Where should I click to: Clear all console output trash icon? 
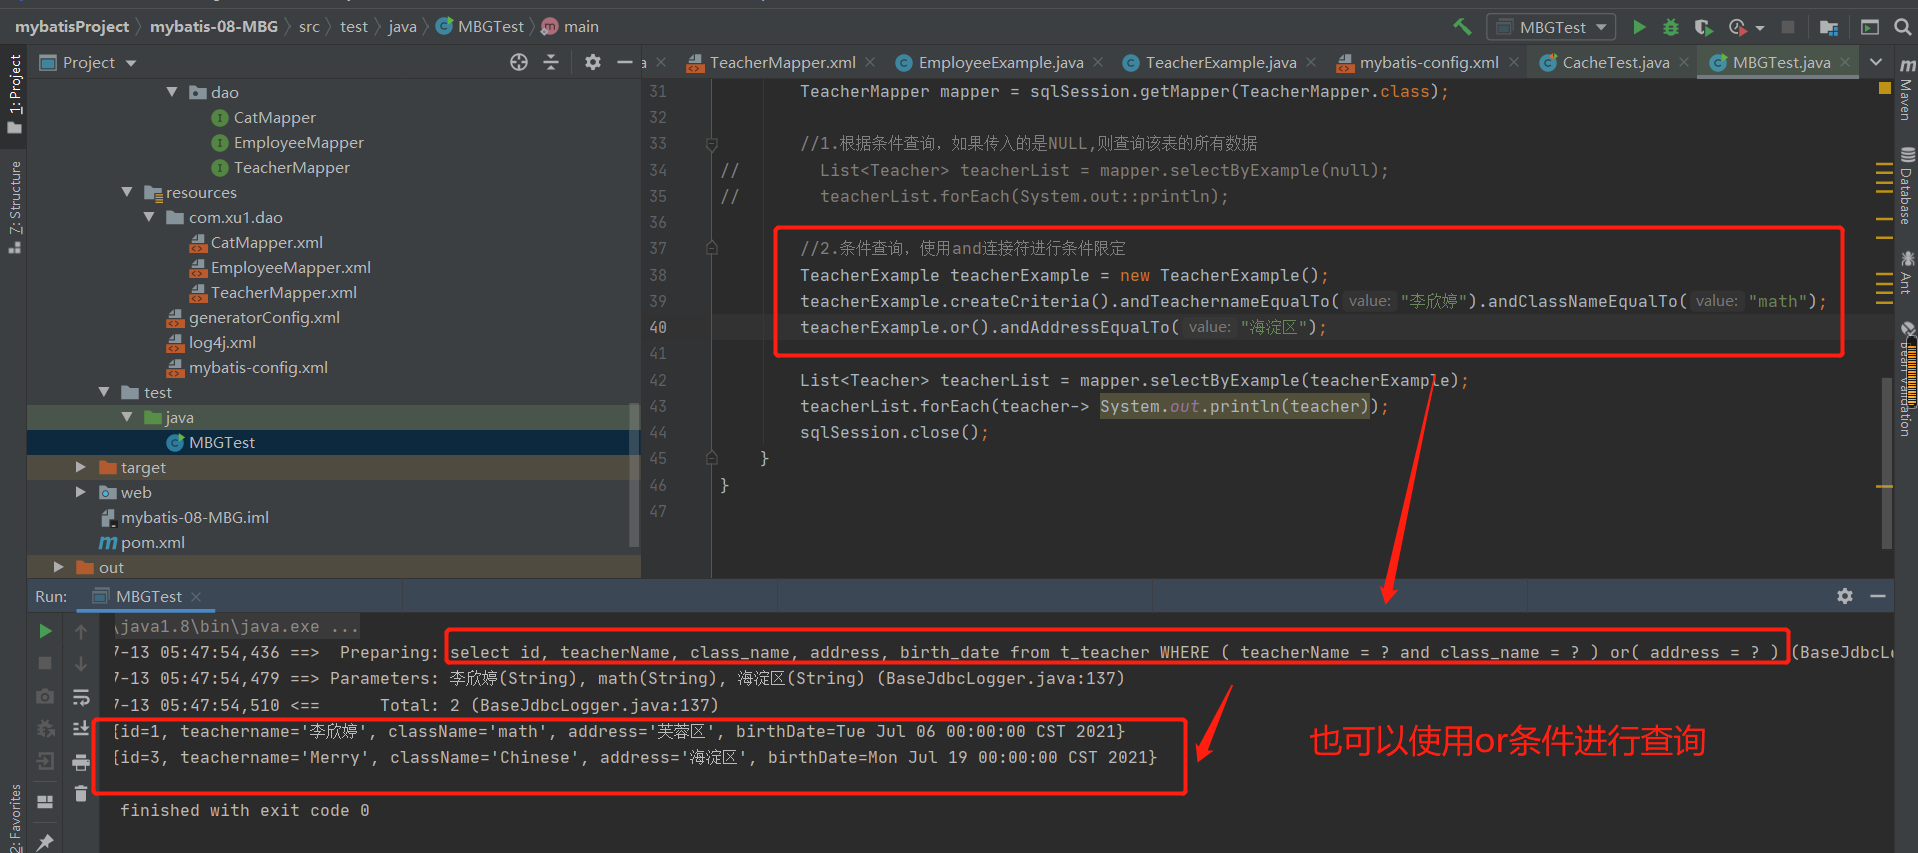(x=81, y=794)
